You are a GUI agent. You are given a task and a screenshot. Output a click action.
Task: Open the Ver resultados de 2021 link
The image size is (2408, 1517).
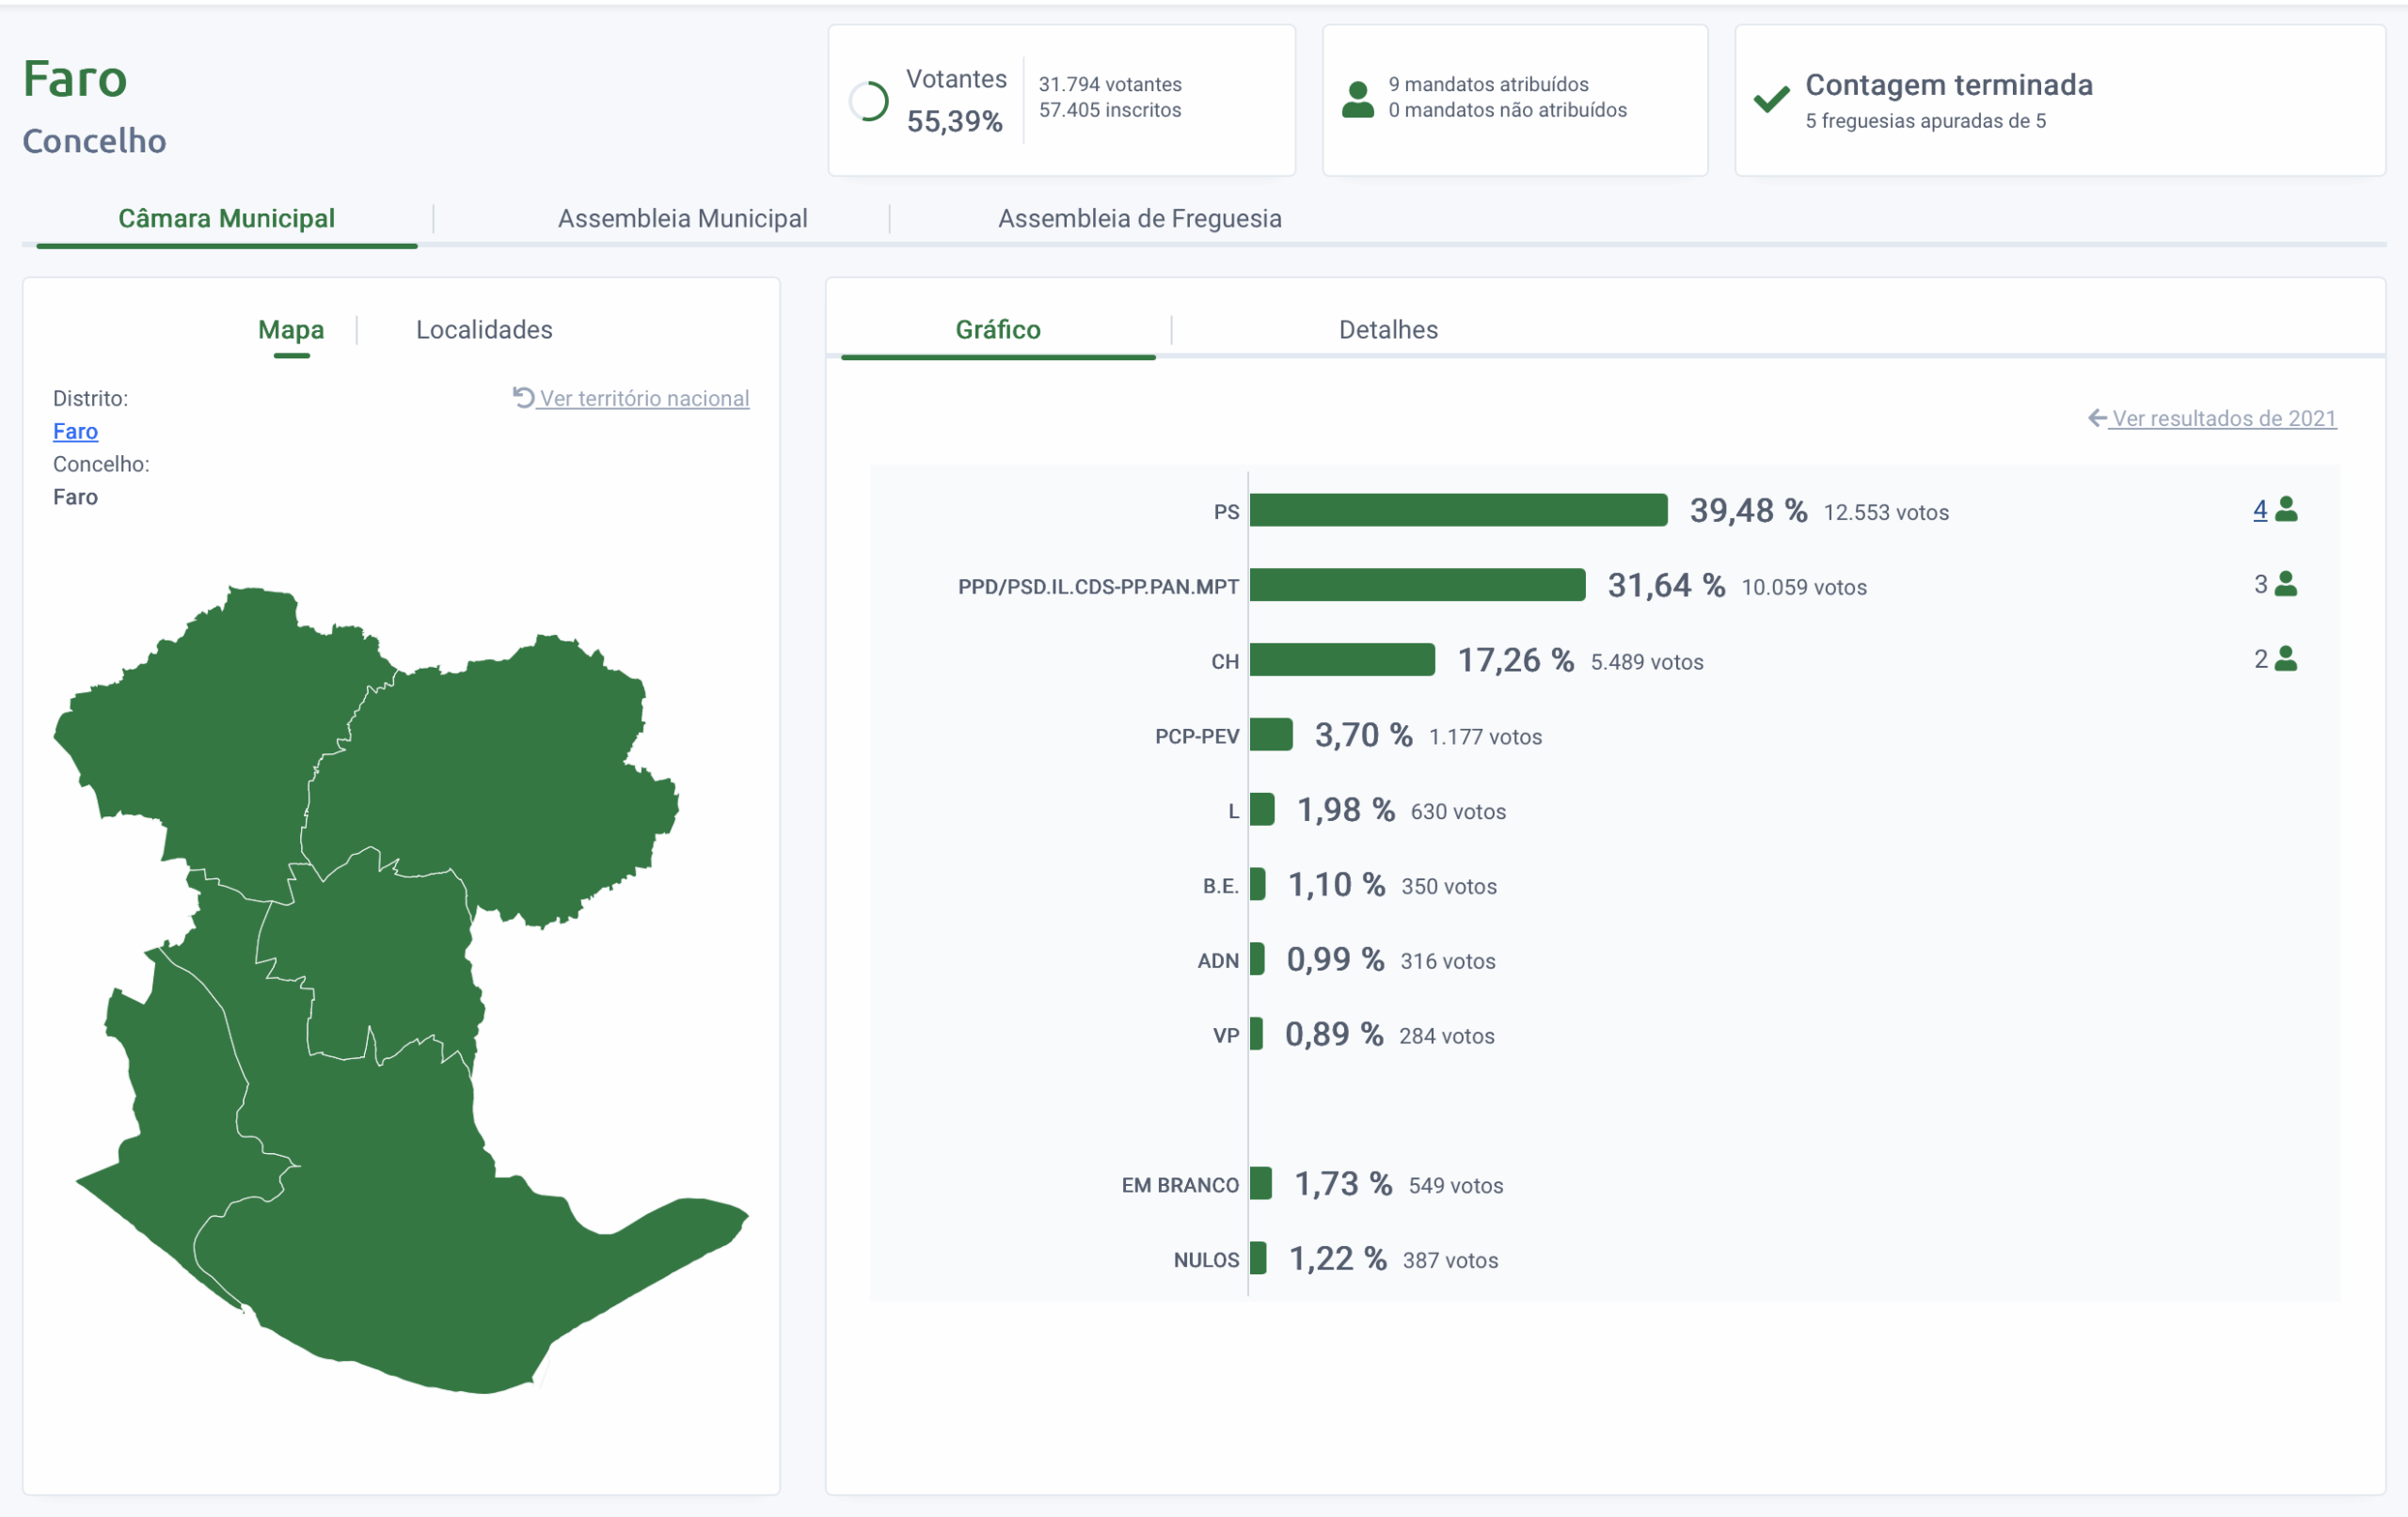coord(2223,419)
